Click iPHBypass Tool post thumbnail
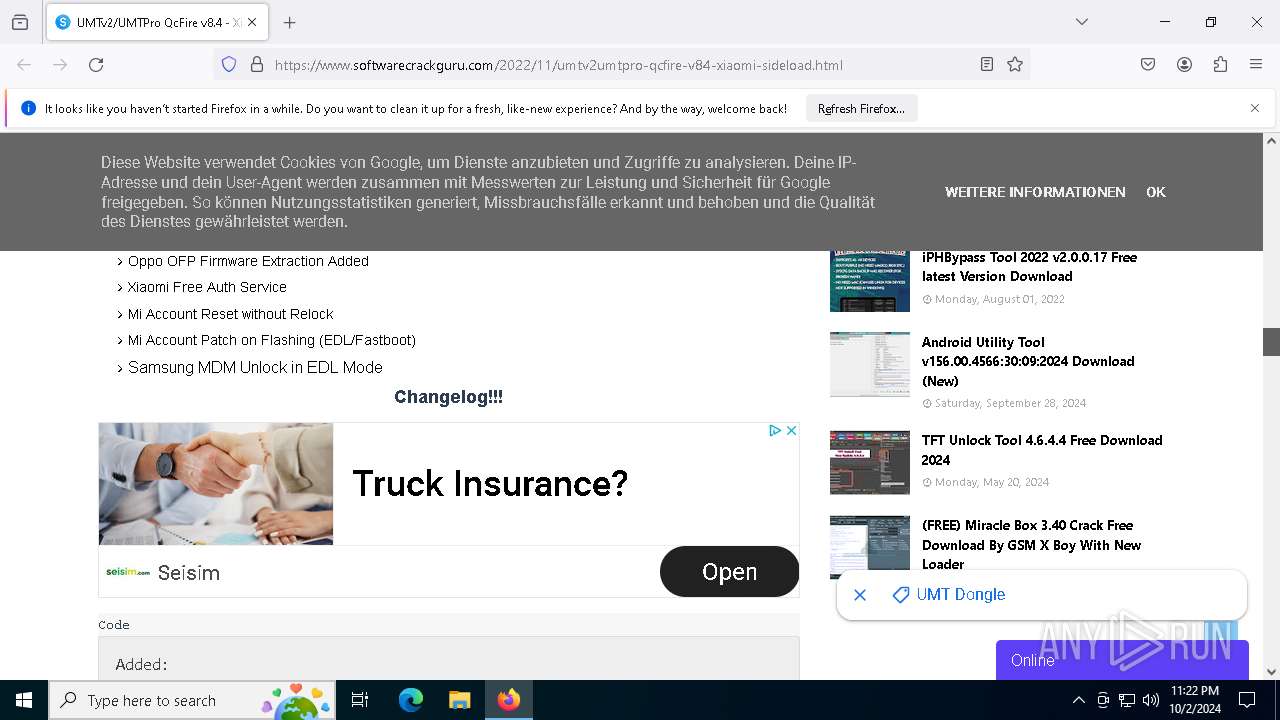 [x=870, y=279]
